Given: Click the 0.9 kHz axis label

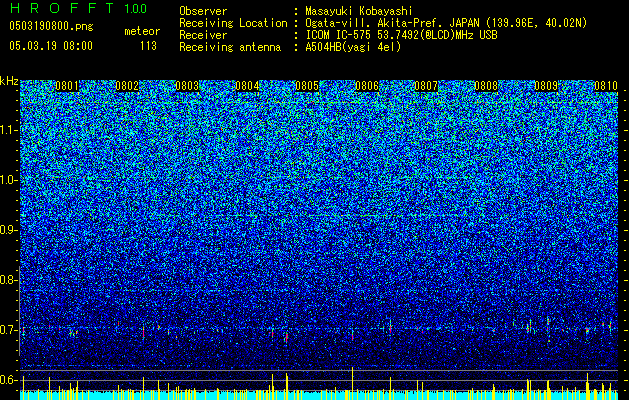Looking at the screenshot, I should 9,230.
